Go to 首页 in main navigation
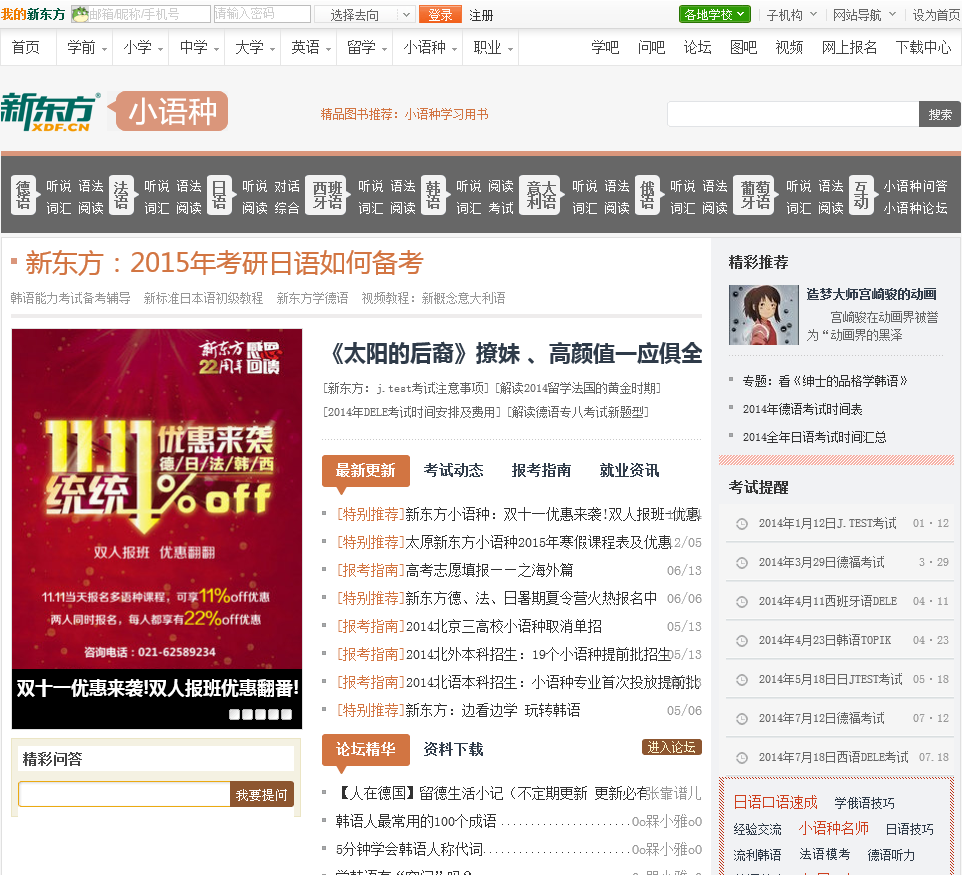The height and width of the screenshot is (875, 962). point(26,47)
